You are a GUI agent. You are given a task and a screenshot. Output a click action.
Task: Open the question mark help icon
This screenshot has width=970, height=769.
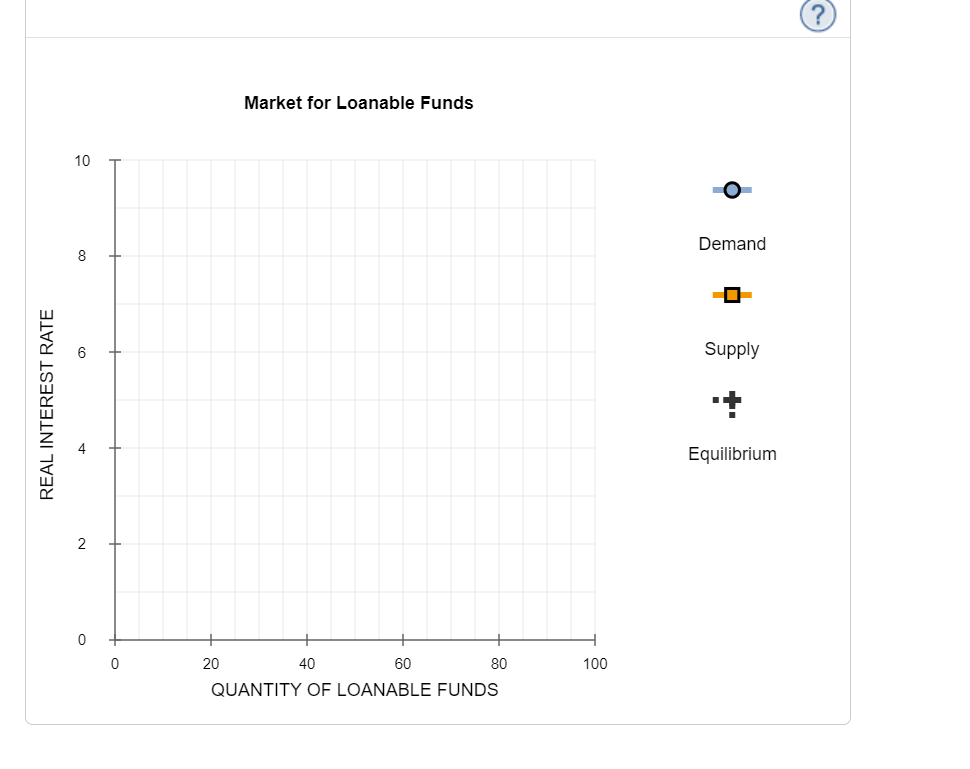(x=817, y=14)
